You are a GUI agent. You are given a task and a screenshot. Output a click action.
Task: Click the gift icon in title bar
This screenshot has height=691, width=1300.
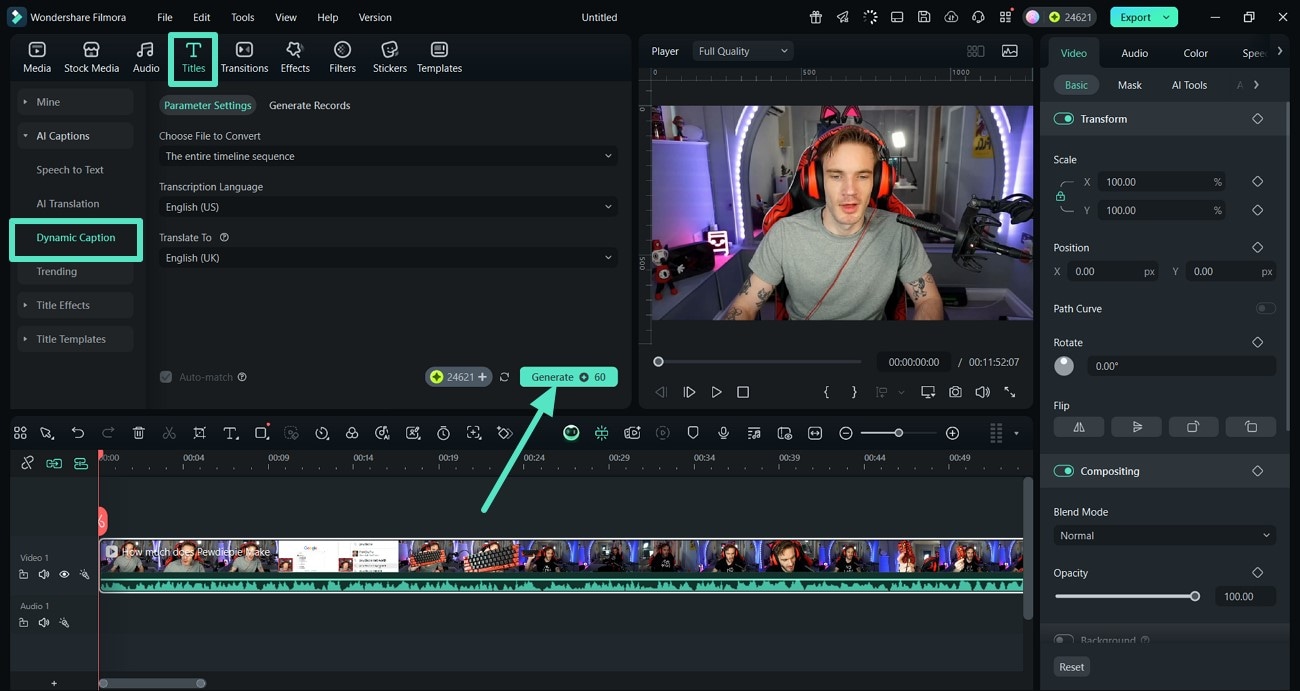pos(816,17)
